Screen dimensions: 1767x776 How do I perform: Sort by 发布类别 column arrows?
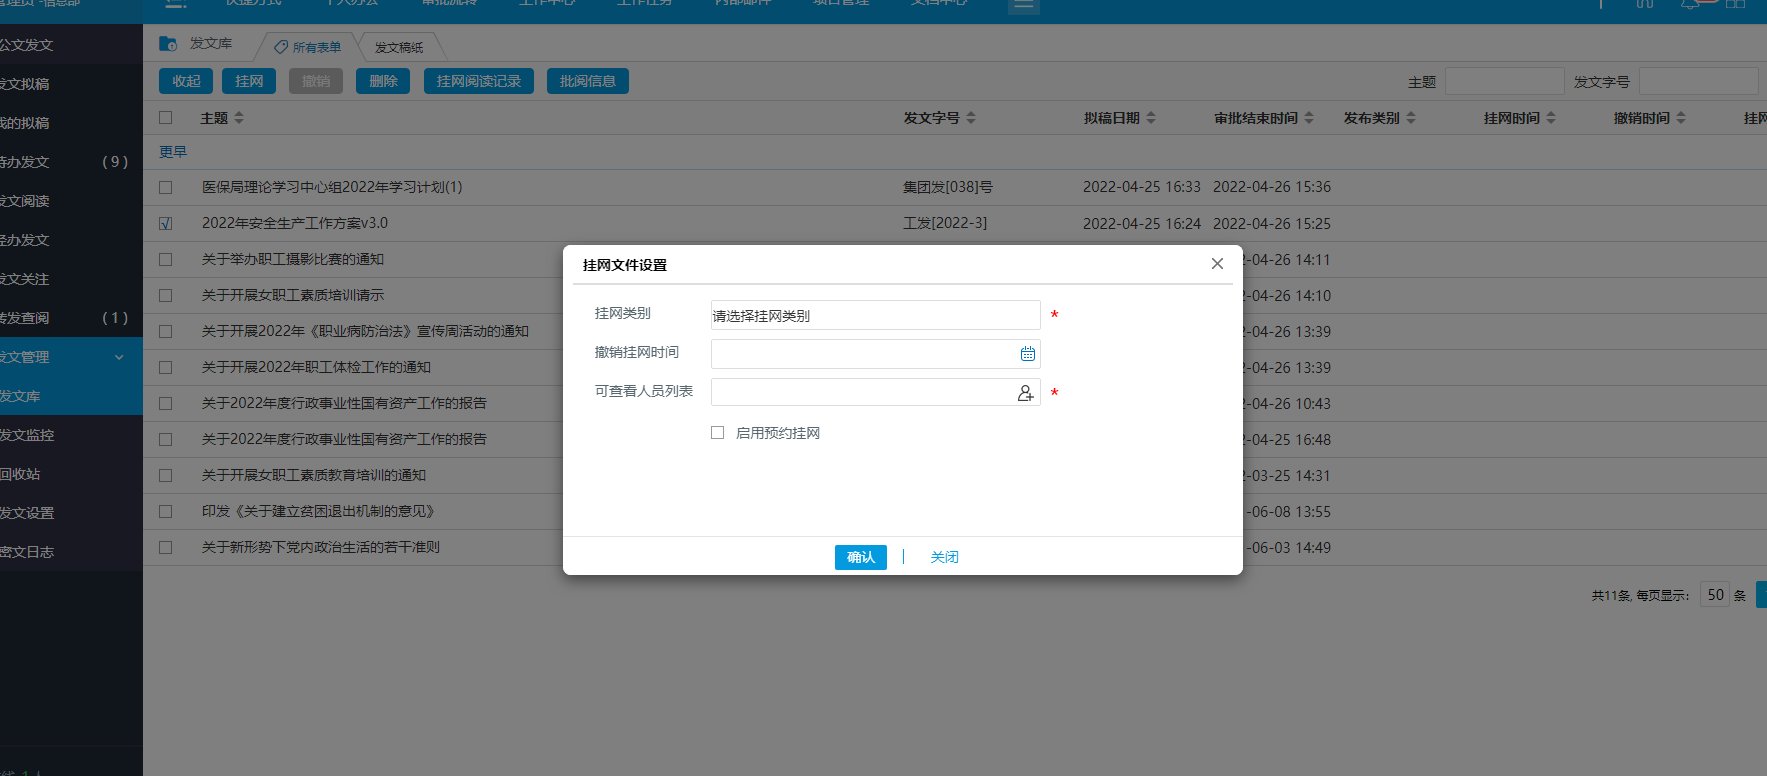point(1411,118)
